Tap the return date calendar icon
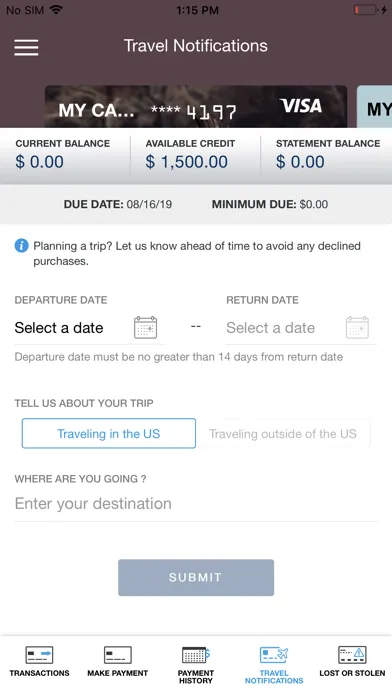 (x=357, y=328)
